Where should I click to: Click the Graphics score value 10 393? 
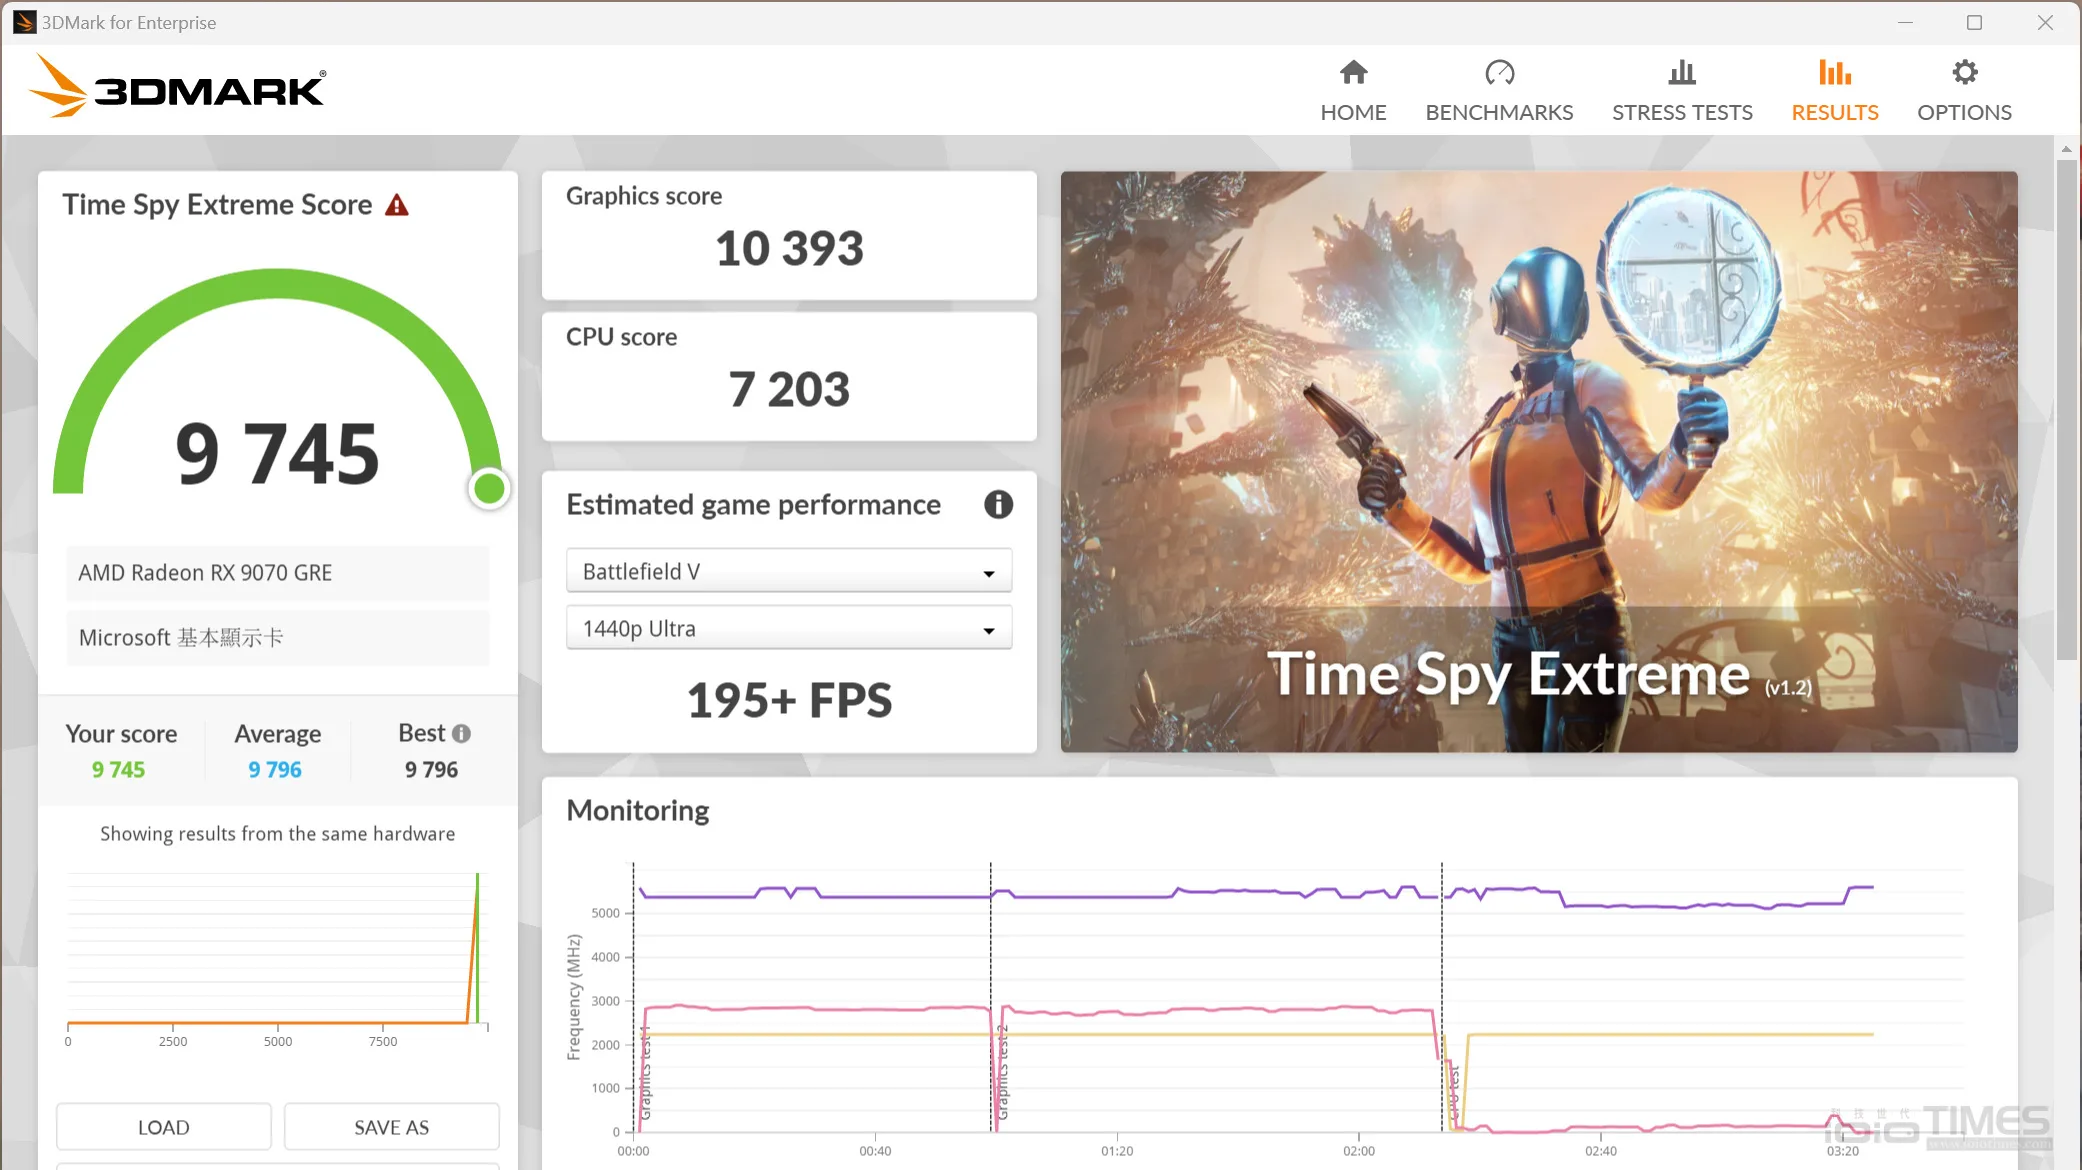coord(789,248)
